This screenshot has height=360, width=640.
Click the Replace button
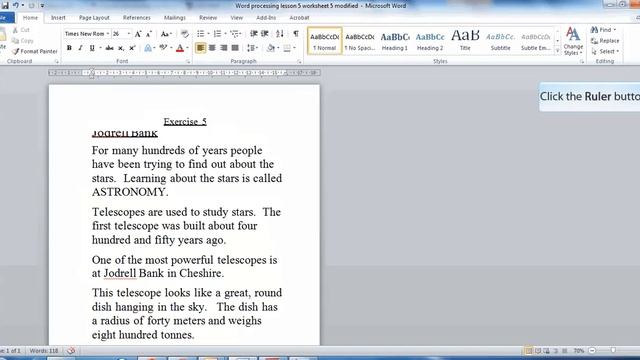[x=605, y=41]
